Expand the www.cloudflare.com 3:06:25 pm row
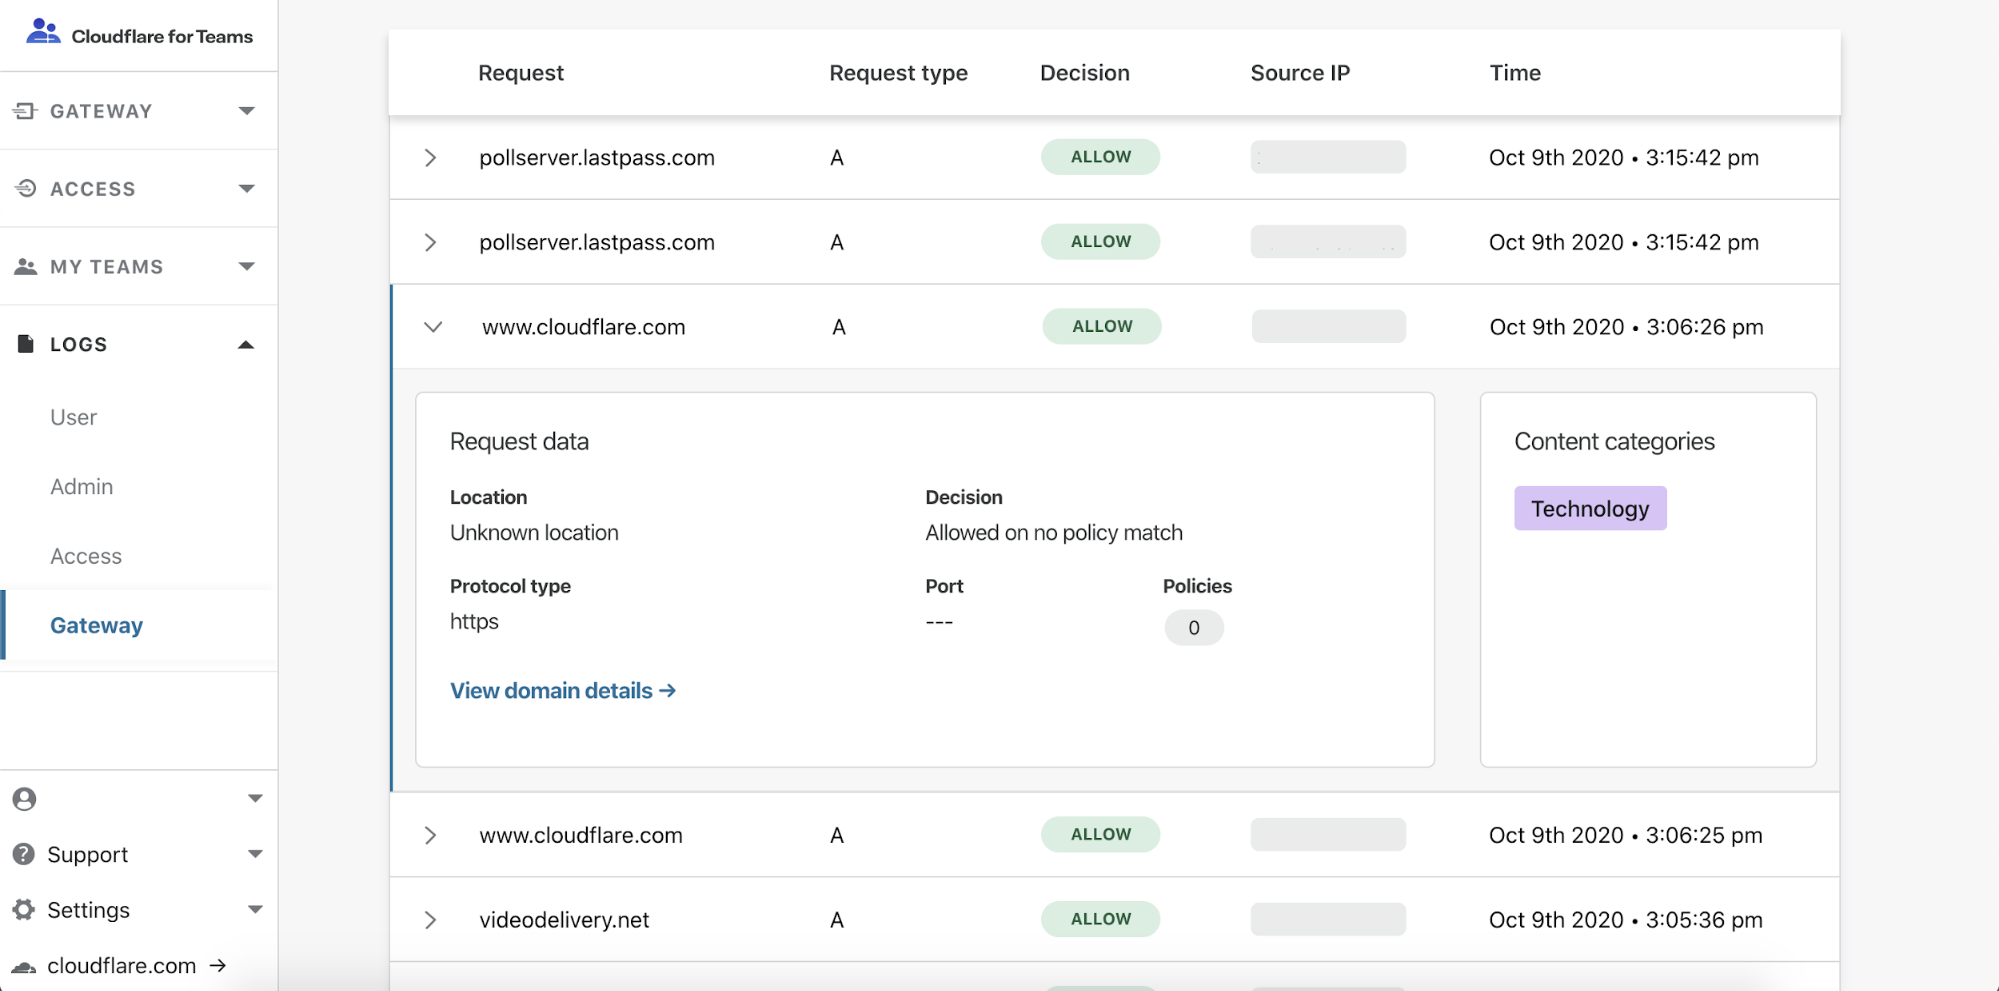 pos(430,835)
